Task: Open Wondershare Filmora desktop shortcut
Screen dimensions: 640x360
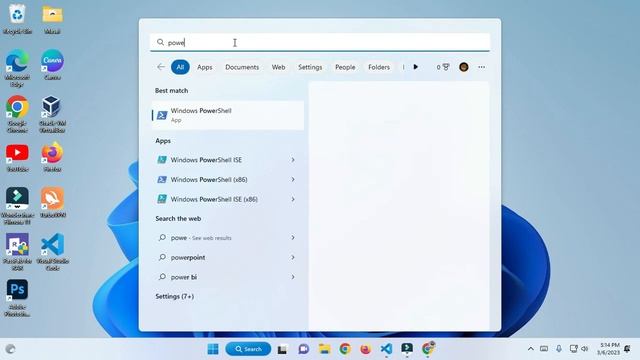Action: pyautogui.click(x=17, y=206)
